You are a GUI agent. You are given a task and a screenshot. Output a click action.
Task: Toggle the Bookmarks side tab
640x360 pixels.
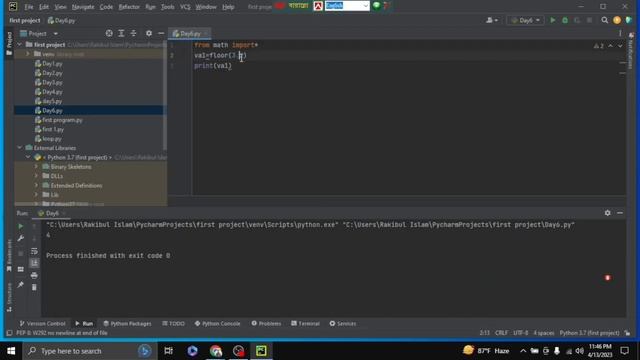pyautogui.click(x=9, y=256)
